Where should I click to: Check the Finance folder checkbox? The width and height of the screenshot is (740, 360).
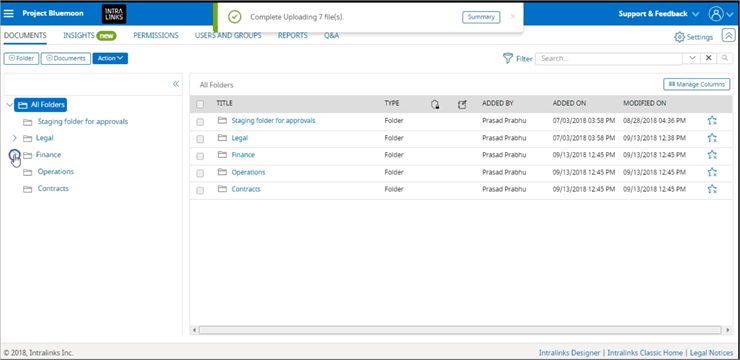(200, 156)
